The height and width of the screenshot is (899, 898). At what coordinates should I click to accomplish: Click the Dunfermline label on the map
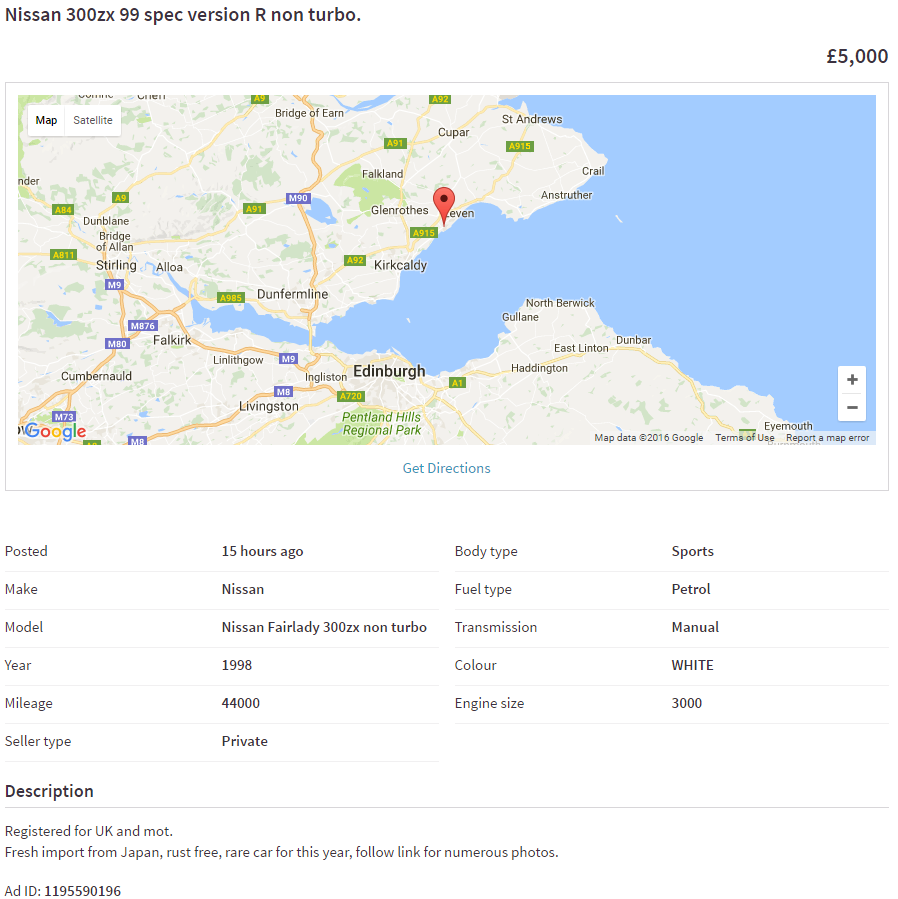[292, 294]
